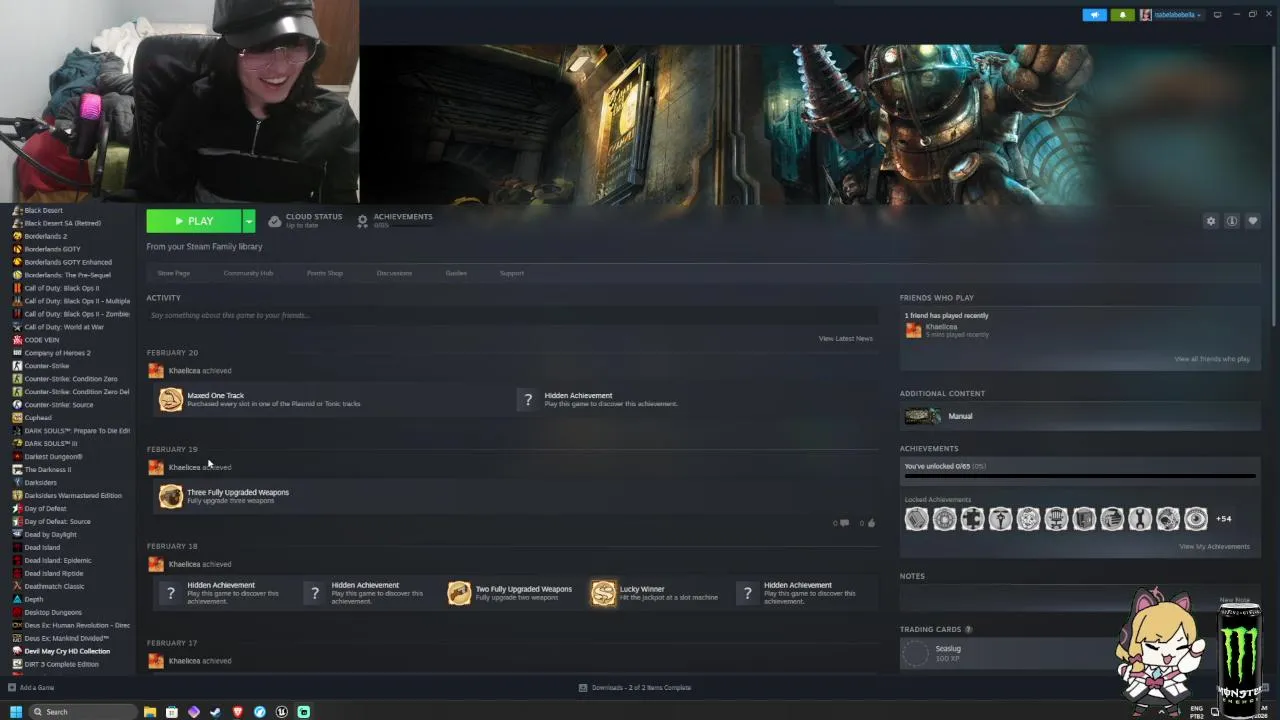This screenshot has height=720, width=1280.
Task: Click the Big Picture mode monitor icon
Action: pyautogui.click(x=1217, y=15)
